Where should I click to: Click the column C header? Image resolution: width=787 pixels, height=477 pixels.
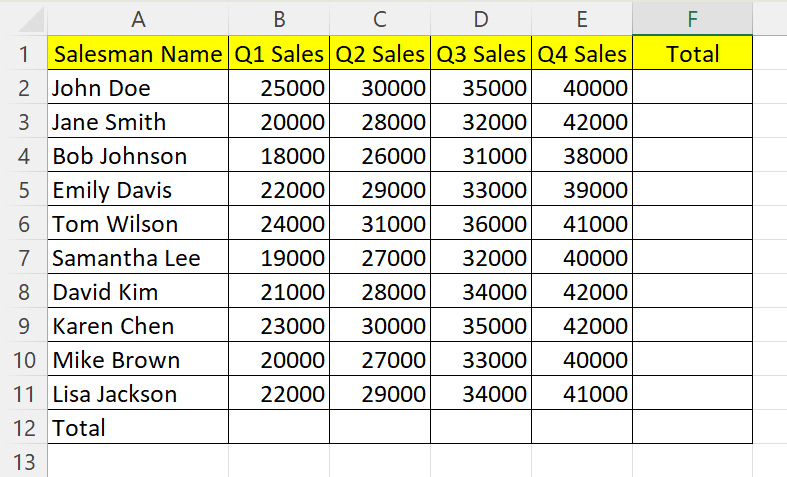pos(380,18)
